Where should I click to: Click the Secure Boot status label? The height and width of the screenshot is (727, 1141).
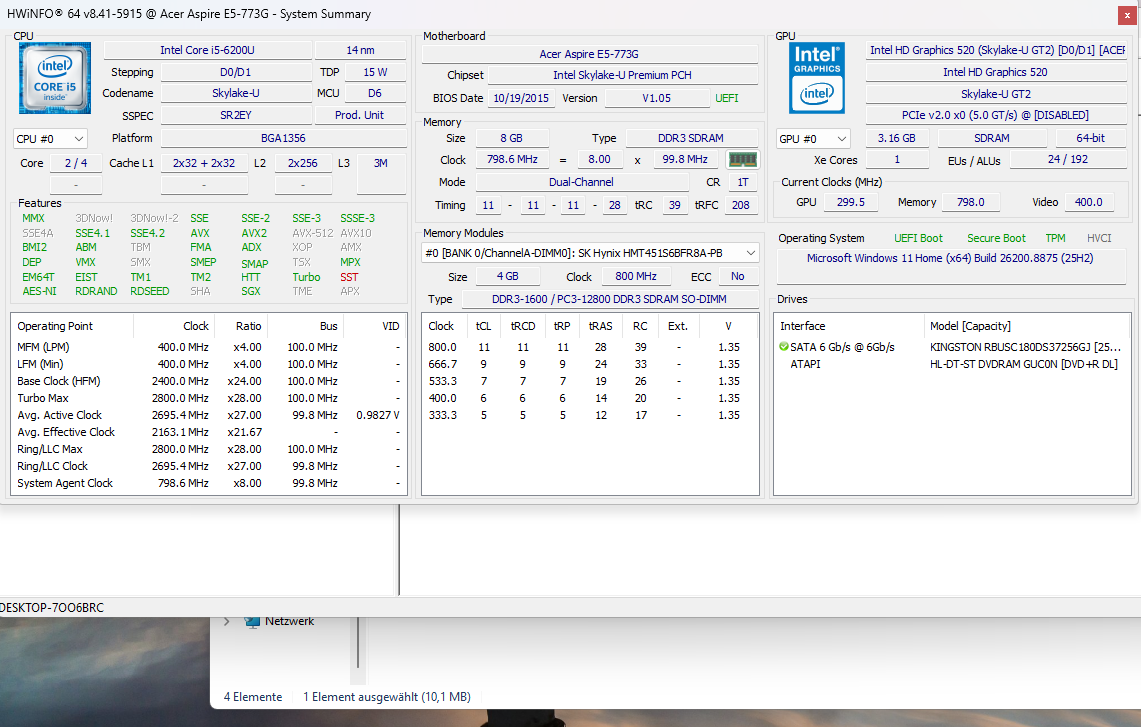click(996, 239)
